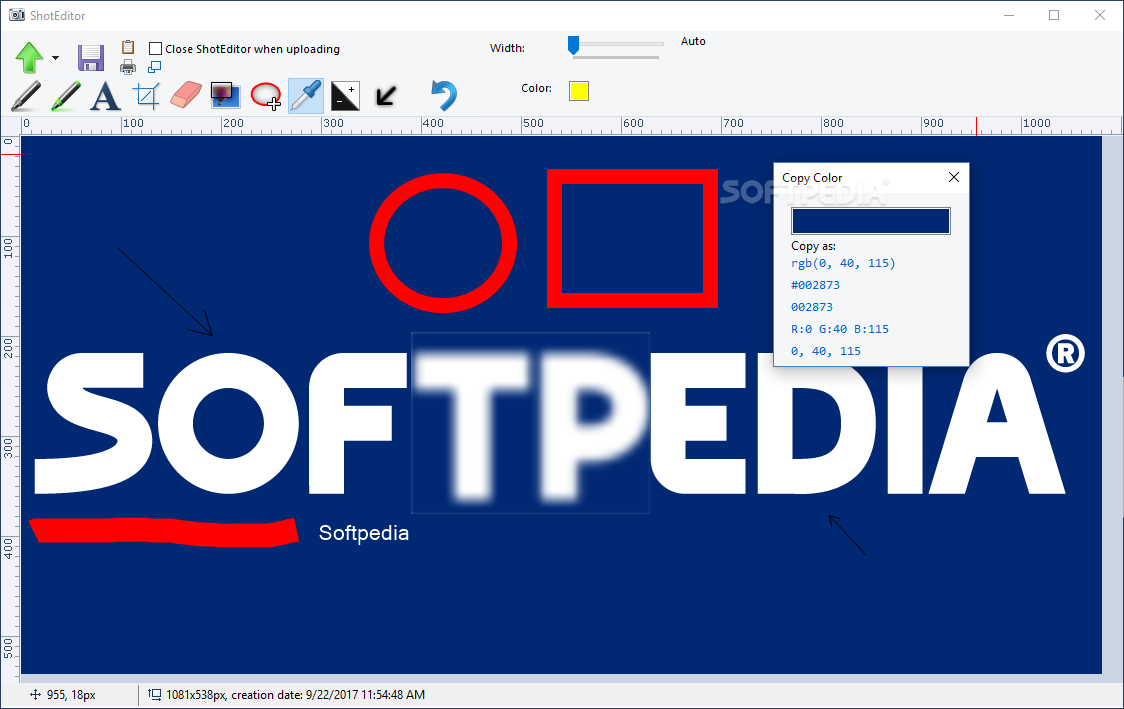
Task: Copy color as rgb(0, 40, 115)
Action: click(843, 263)
